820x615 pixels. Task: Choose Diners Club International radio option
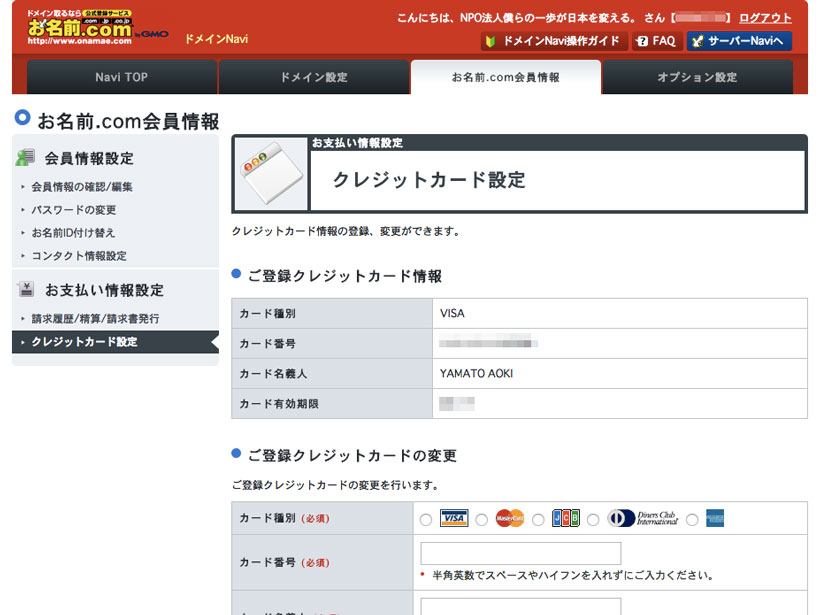point(593,519)
